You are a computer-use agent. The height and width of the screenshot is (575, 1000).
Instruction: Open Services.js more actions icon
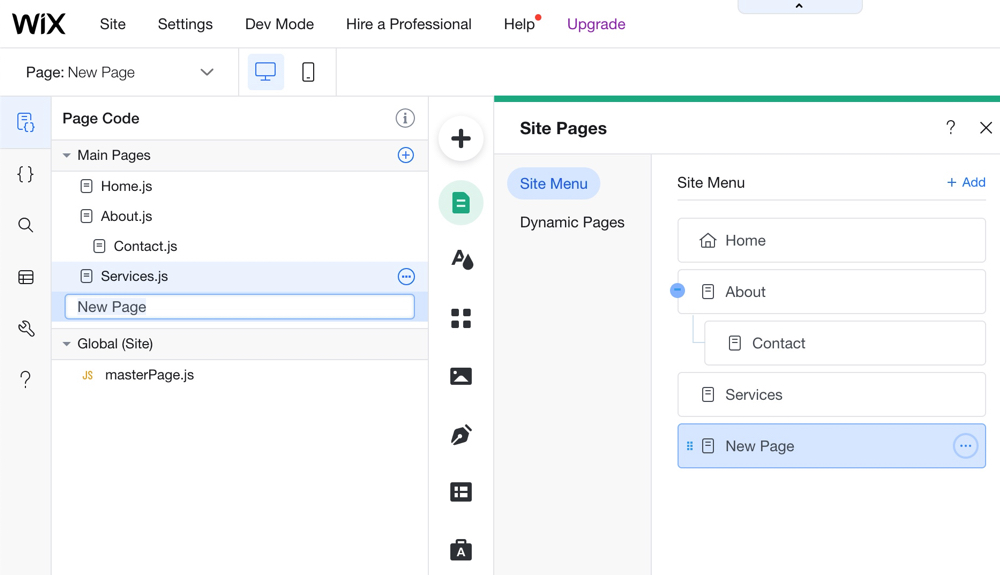406,277
